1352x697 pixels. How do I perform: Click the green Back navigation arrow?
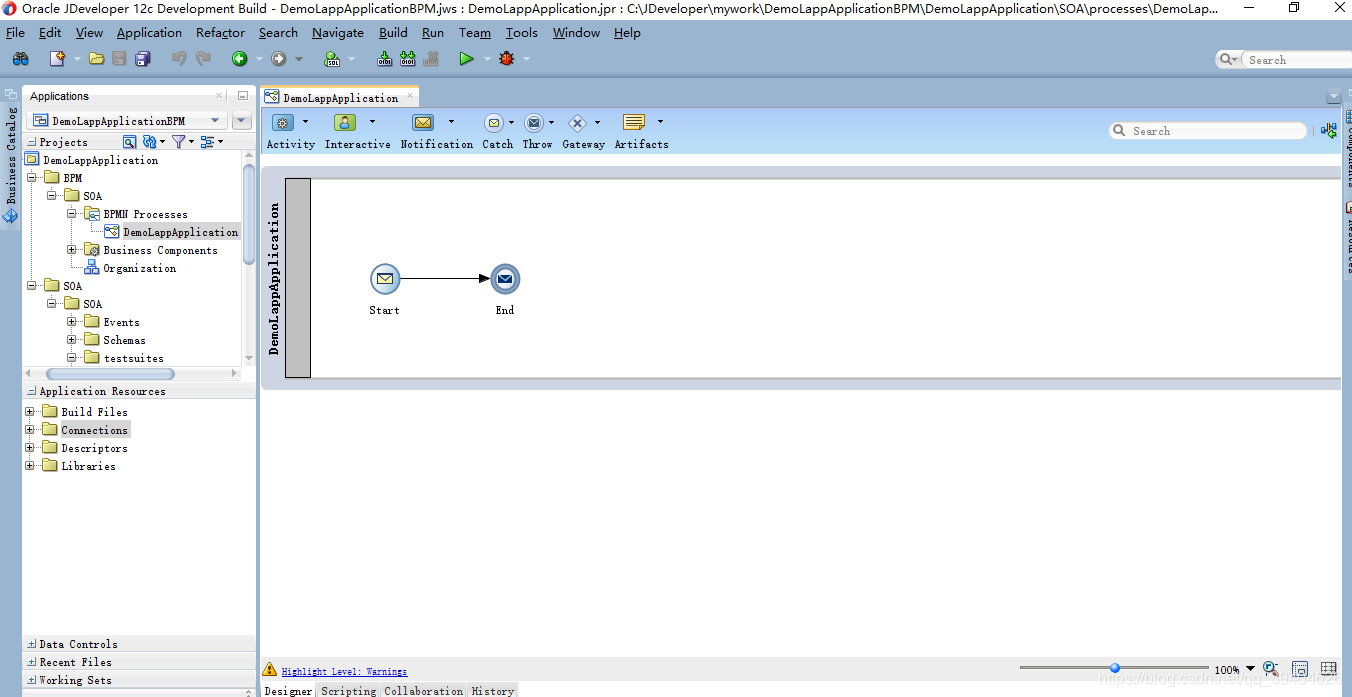tap(240, 59)
